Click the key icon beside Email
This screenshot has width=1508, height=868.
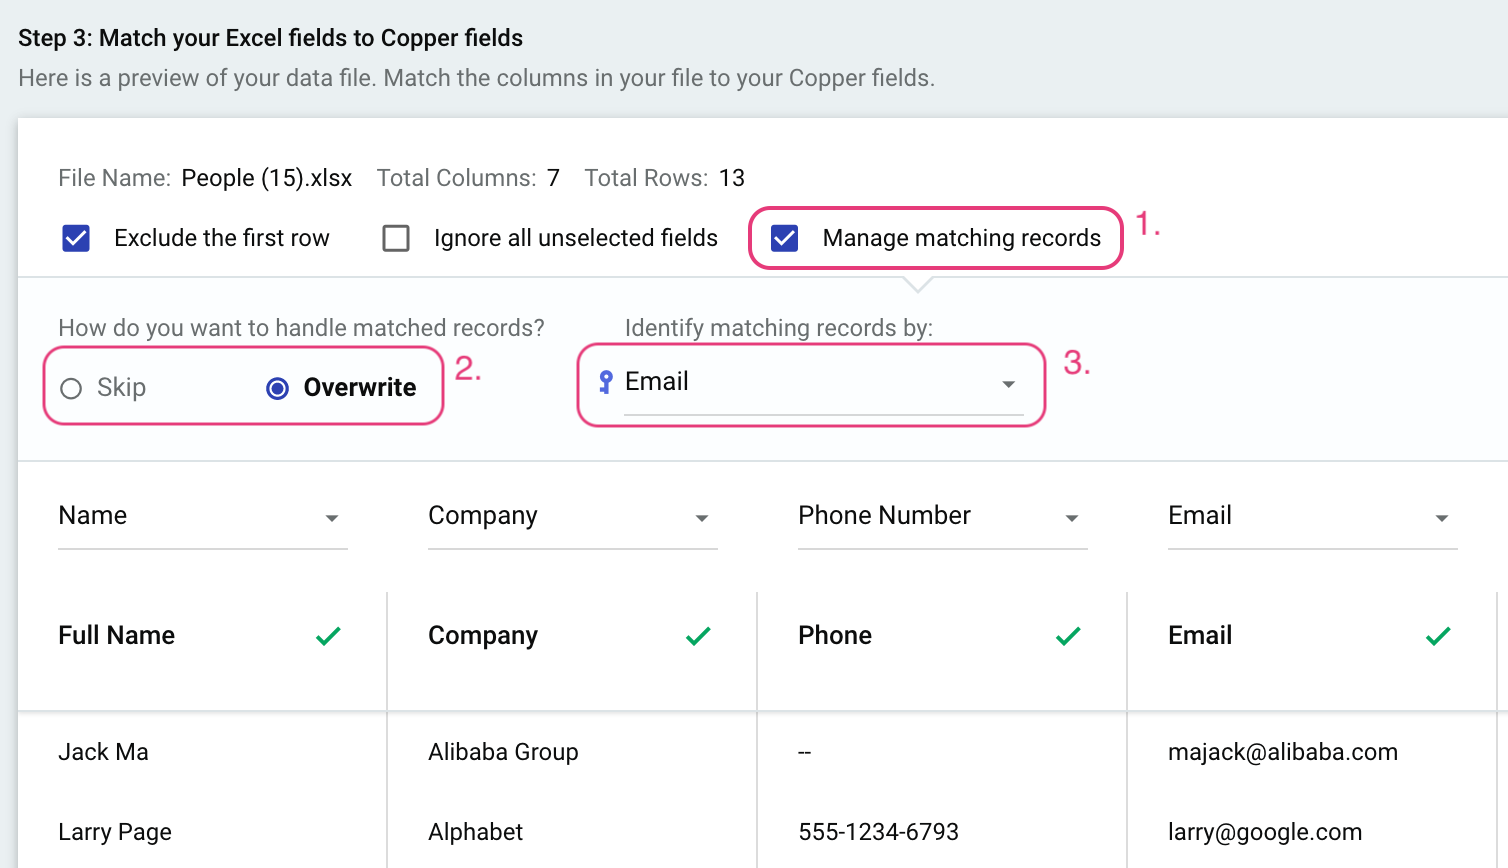[x=605, y=382]
